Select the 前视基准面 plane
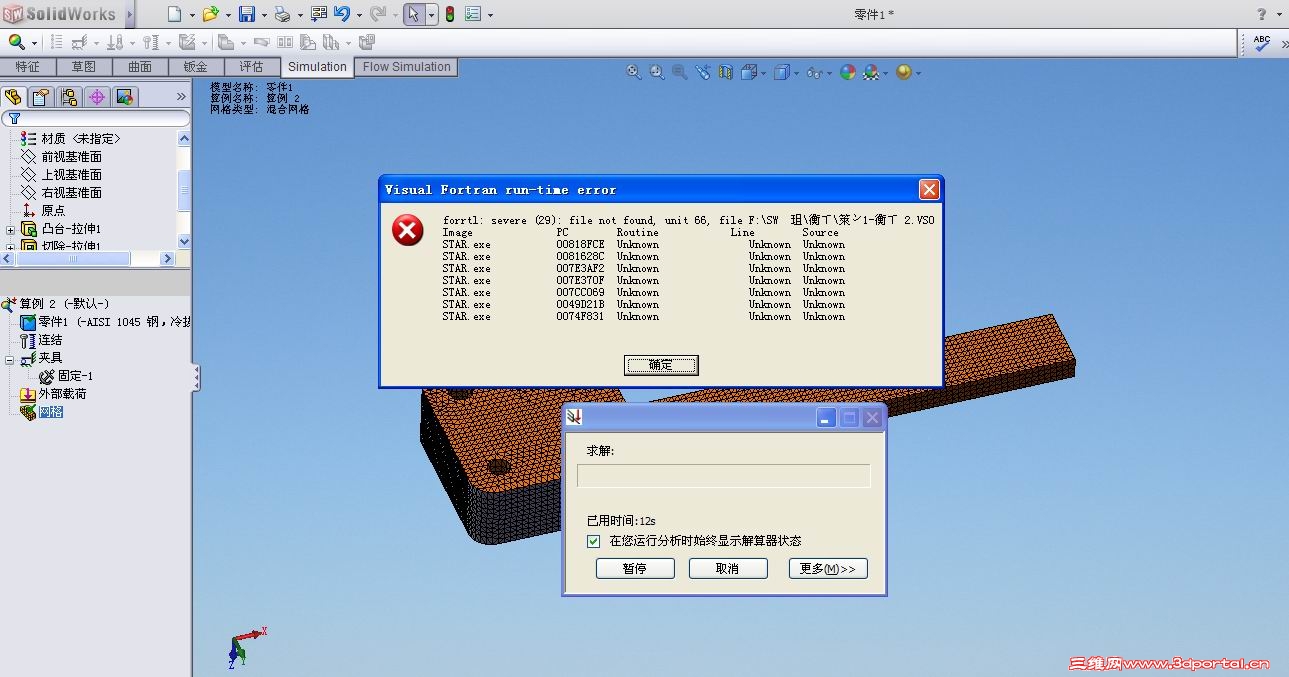Screen dimensions: 1289x677 coord(61,157)
